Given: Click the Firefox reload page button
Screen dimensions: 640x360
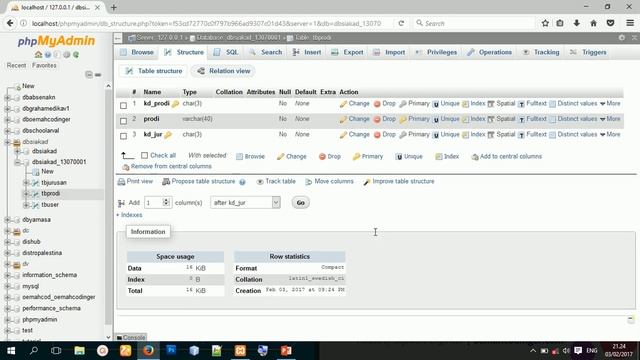Looking at the screenshot, I should pos(401,24).
